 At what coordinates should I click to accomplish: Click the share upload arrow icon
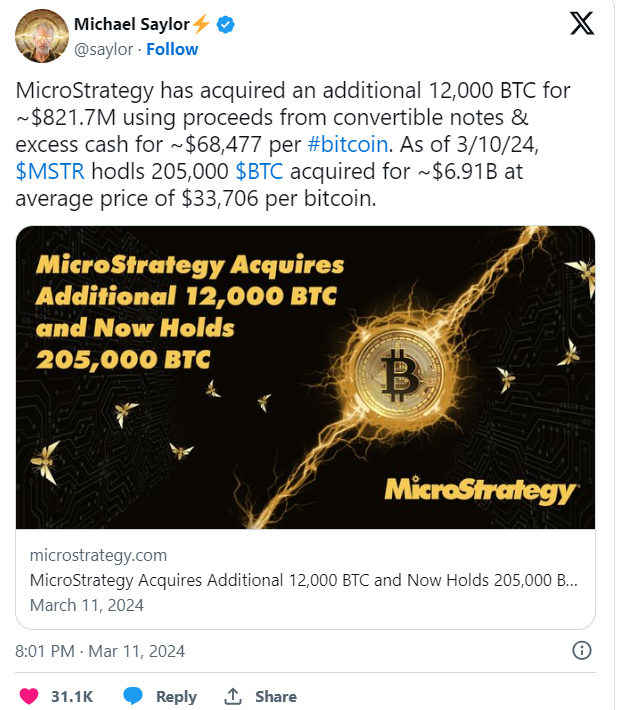(233, 696)
